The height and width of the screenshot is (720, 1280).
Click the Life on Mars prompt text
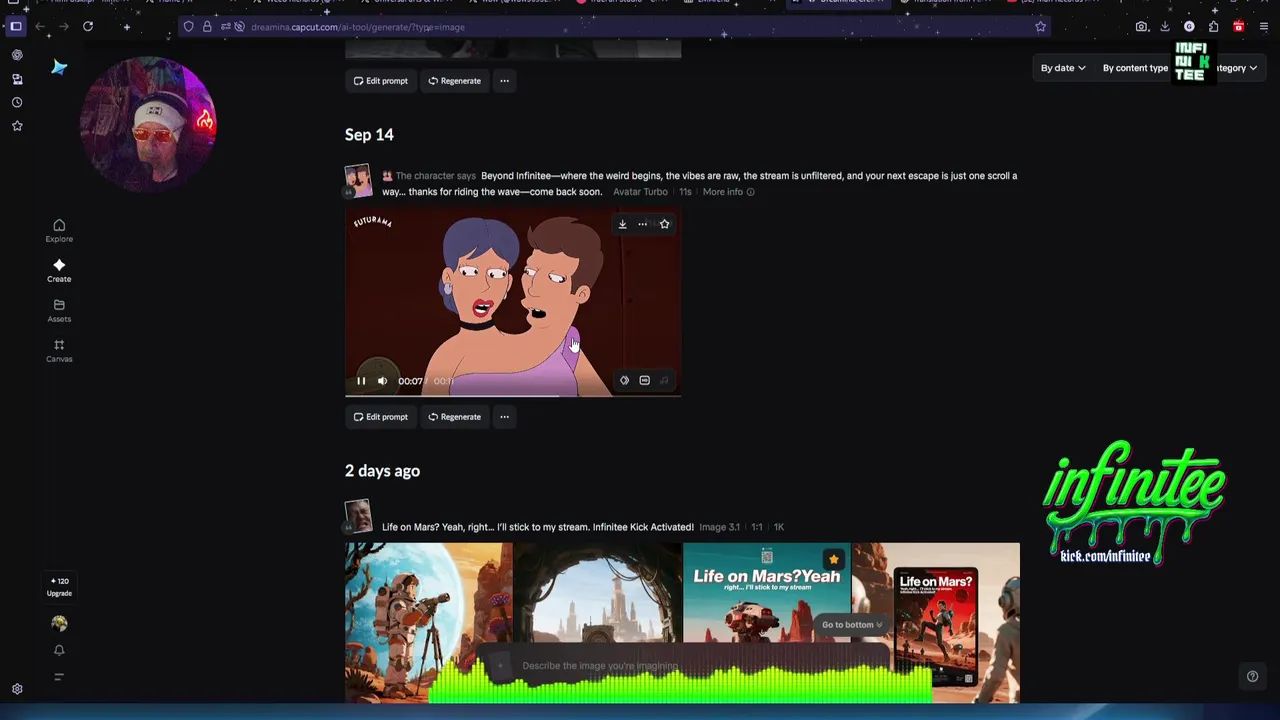click(537, 527)
